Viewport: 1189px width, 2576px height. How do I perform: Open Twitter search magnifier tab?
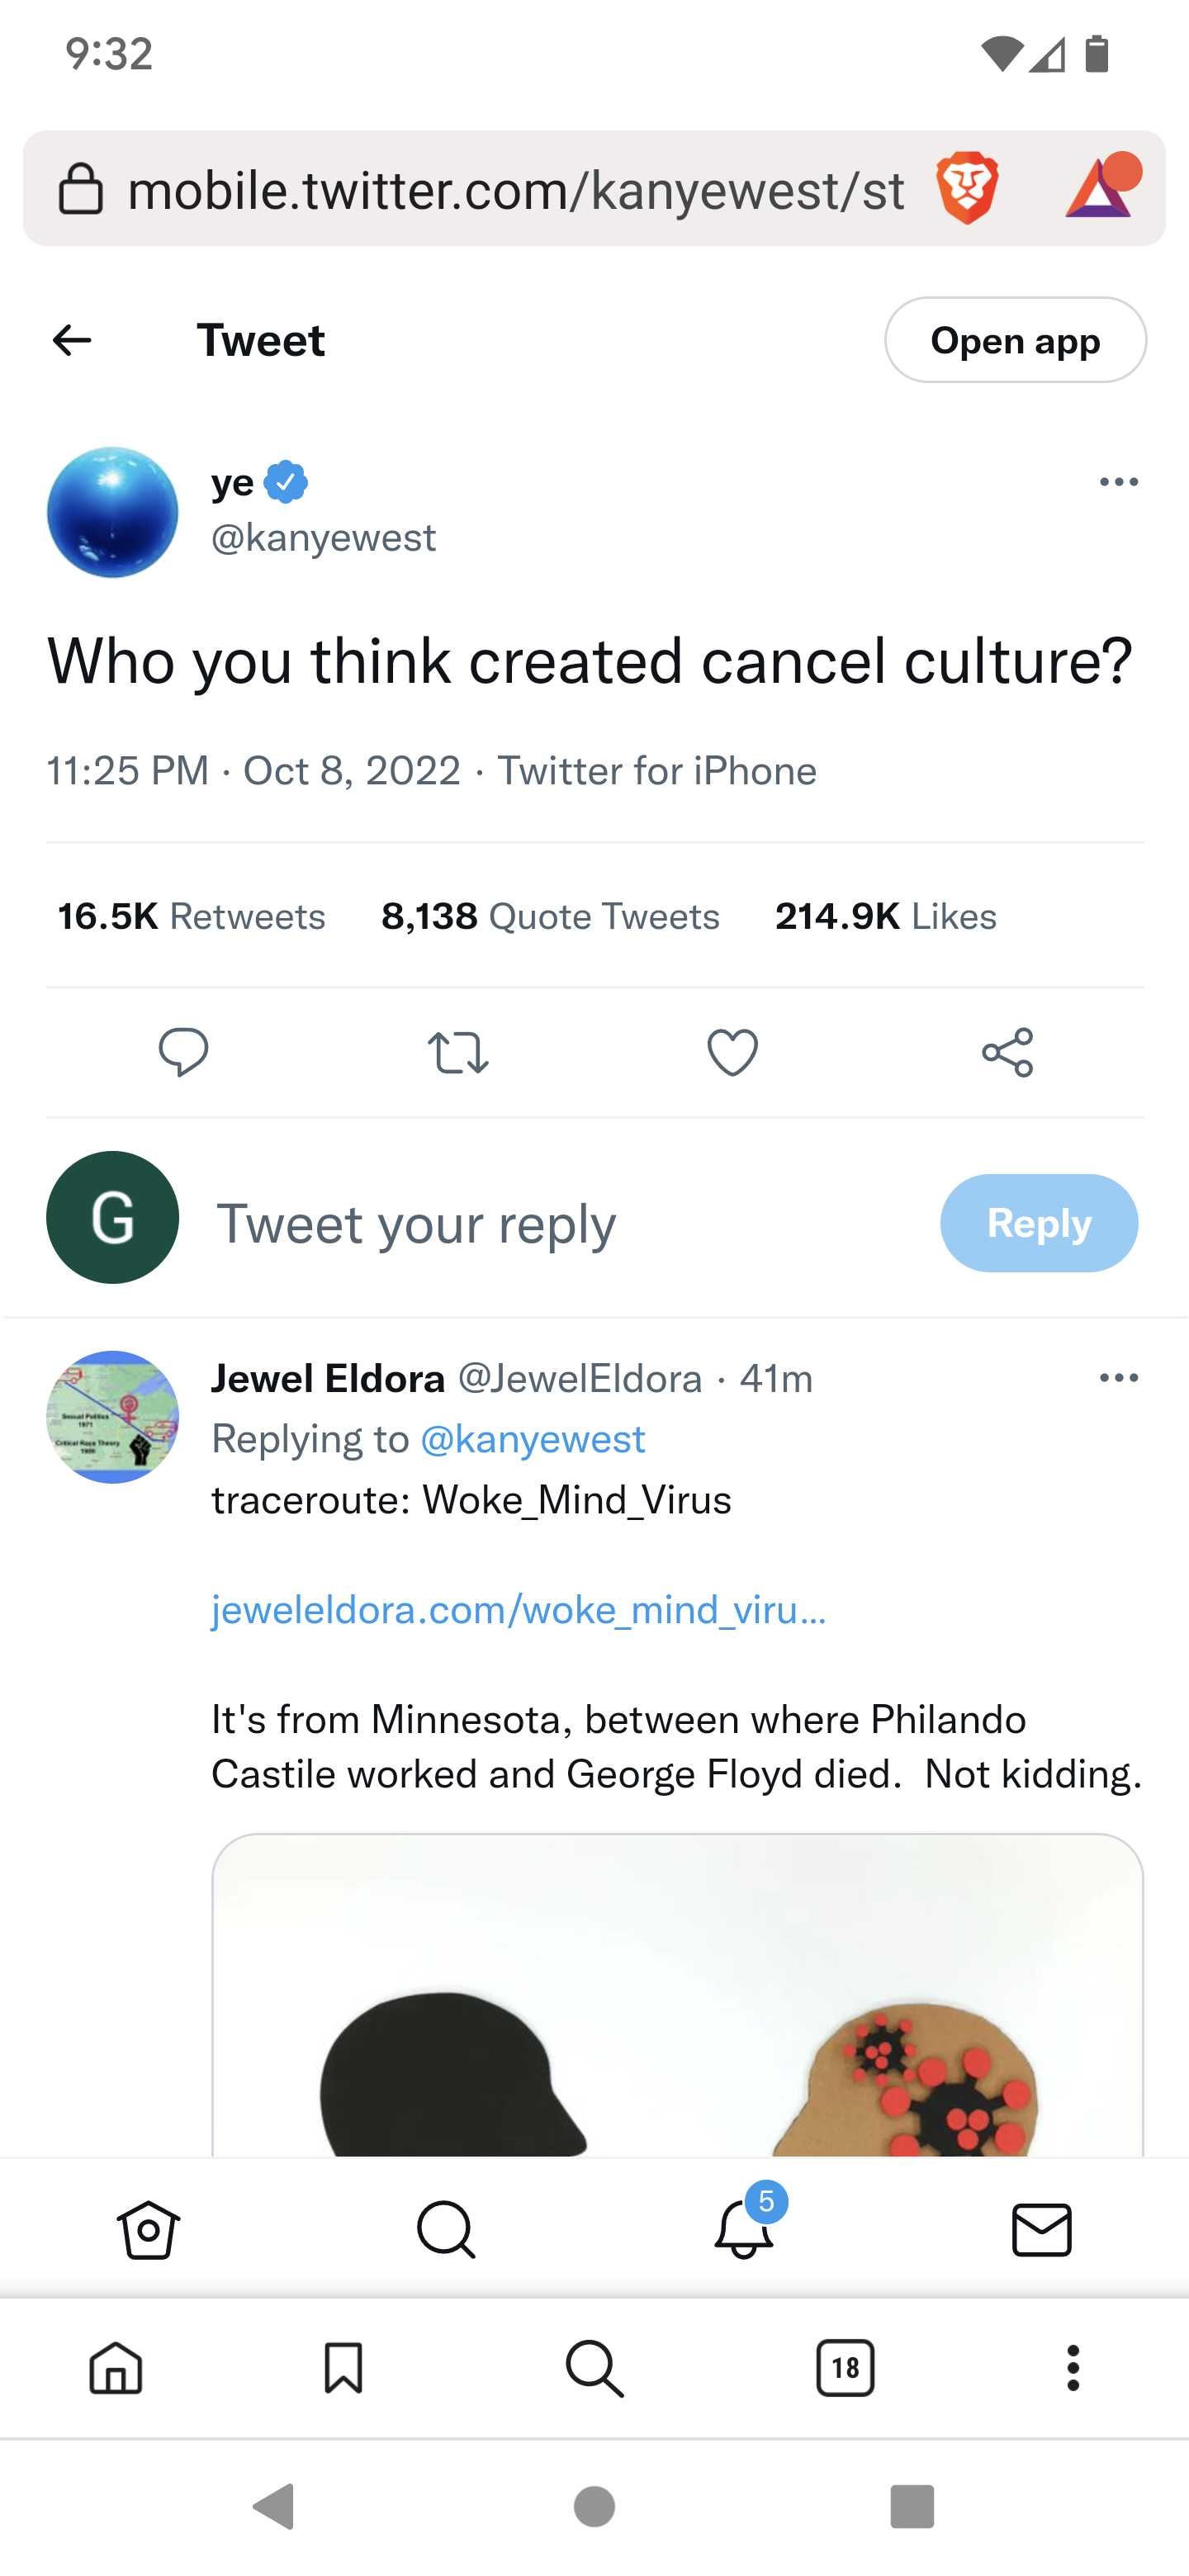446,2230
